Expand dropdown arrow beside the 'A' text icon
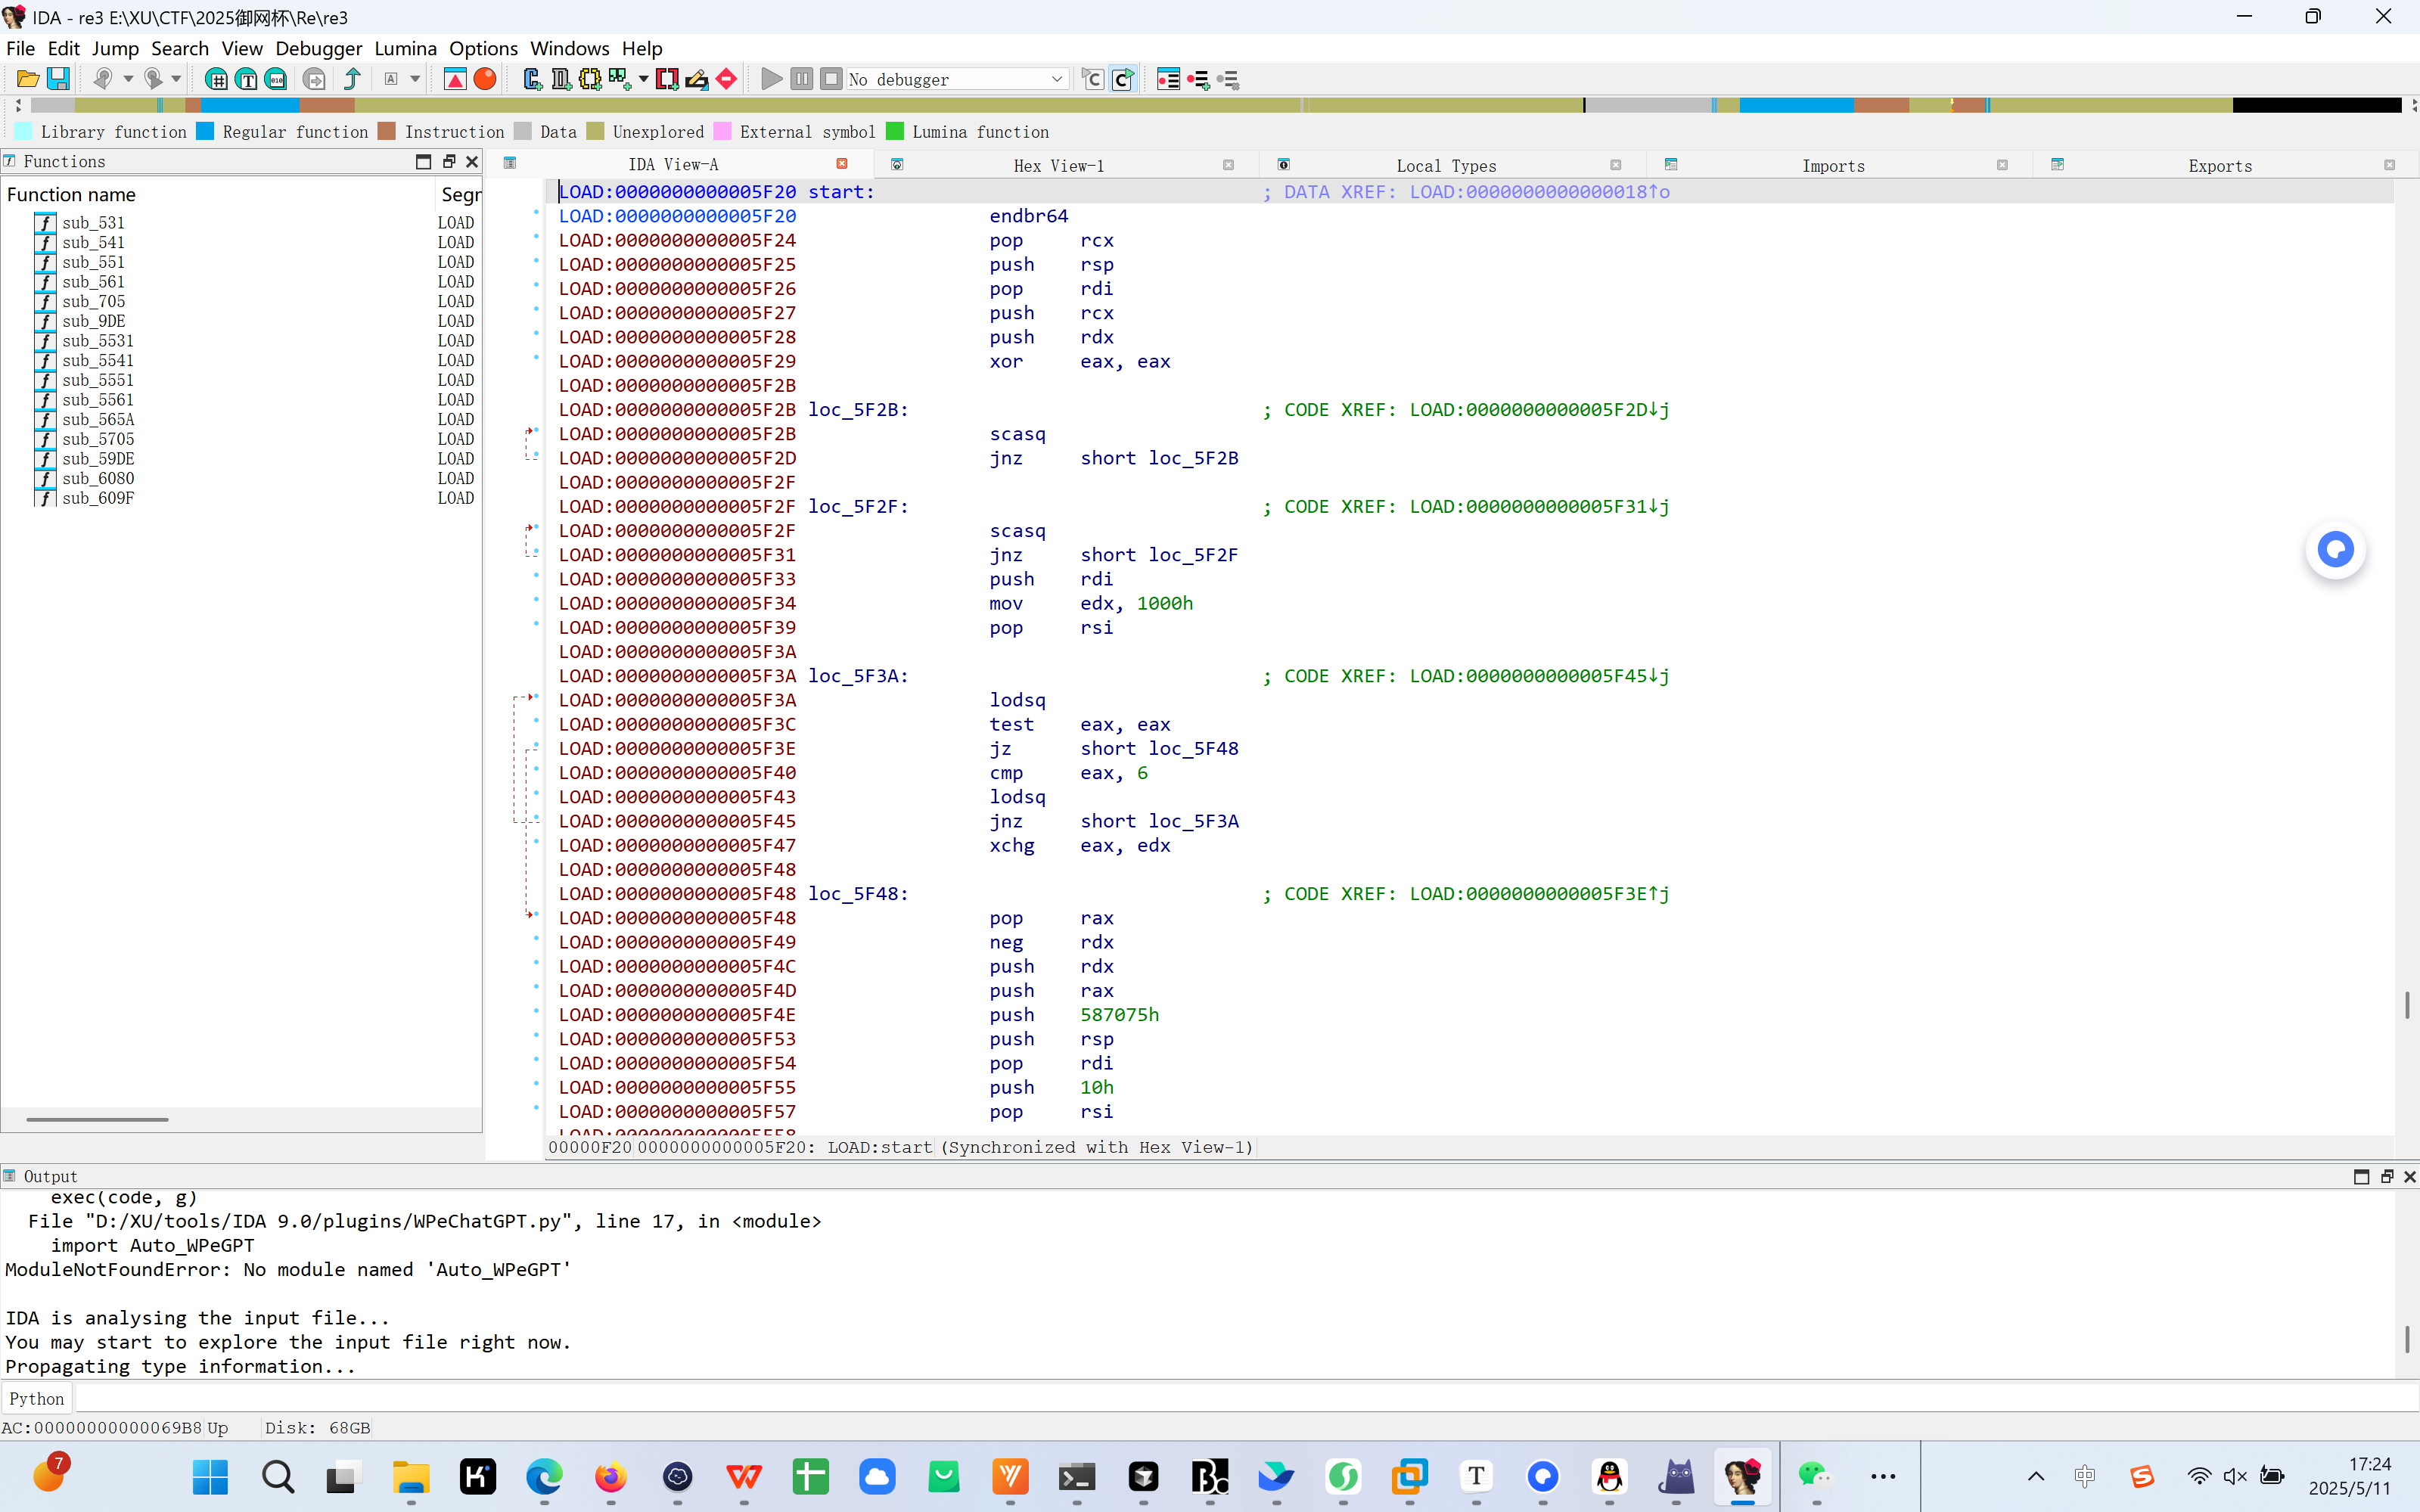Image resolution: width=2420 pixels, height=1512 pixels. pos(415,79)
